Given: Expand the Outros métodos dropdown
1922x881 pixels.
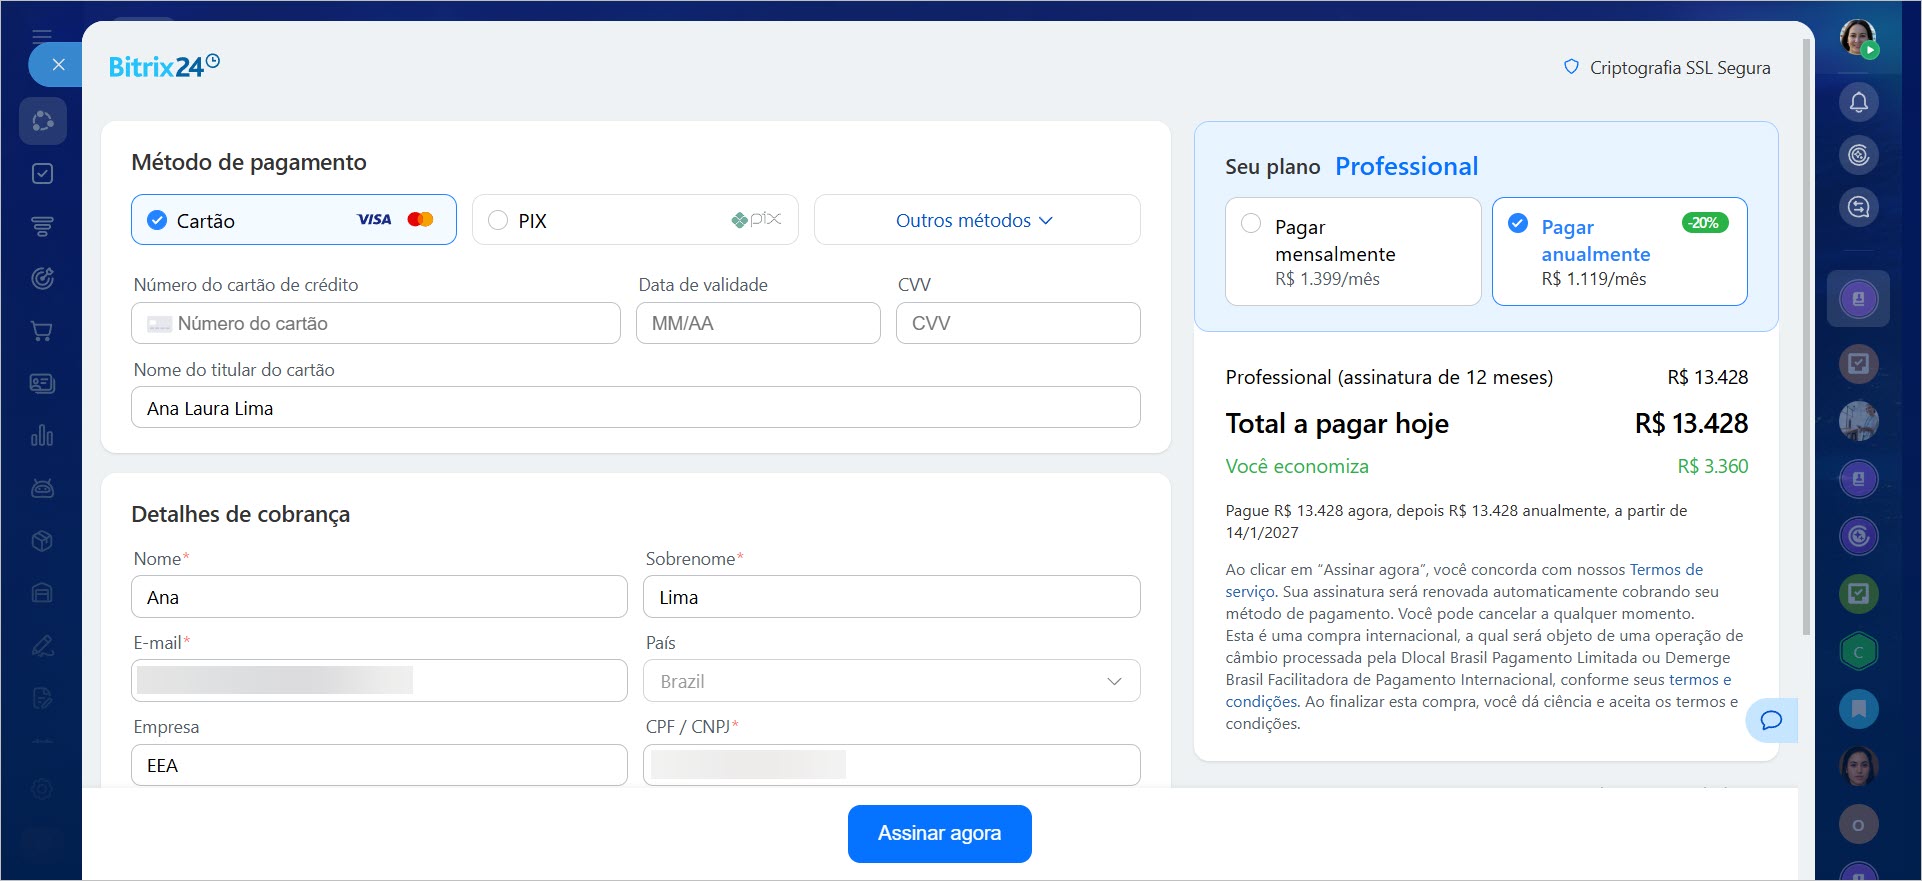Looking at the screenshot, I should click(976, 220).
